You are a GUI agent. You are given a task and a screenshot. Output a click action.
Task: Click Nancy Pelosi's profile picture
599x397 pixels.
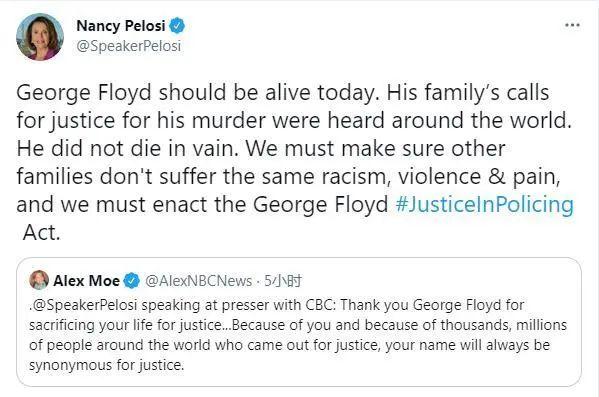pyautogui.click(x=40, y=37)
